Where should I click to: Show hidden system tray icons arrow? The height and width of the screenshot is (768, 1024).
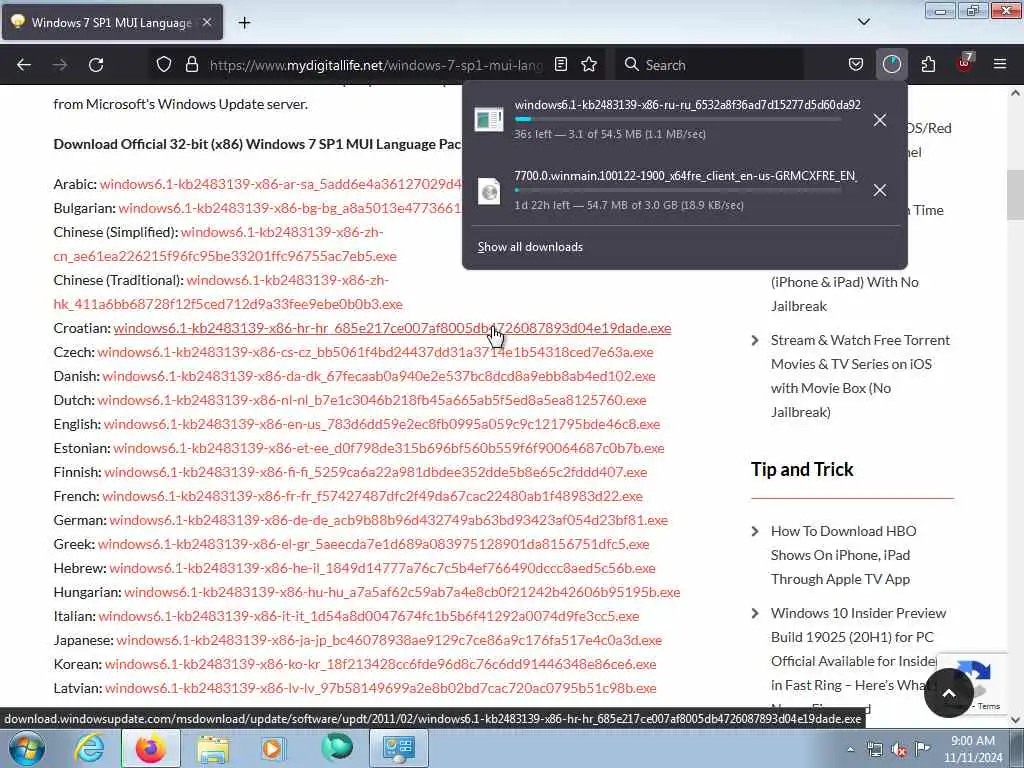[850, 749]
